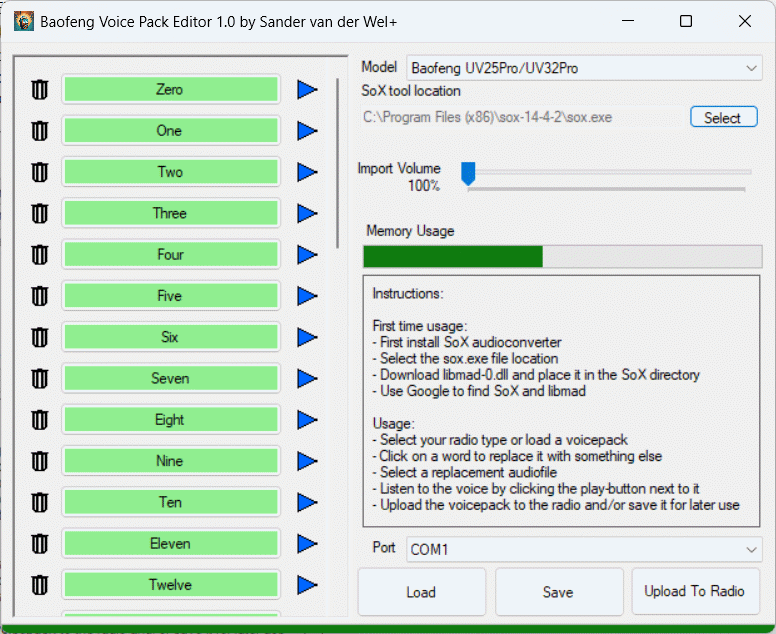Save the current voicepack

pos(558,592)
